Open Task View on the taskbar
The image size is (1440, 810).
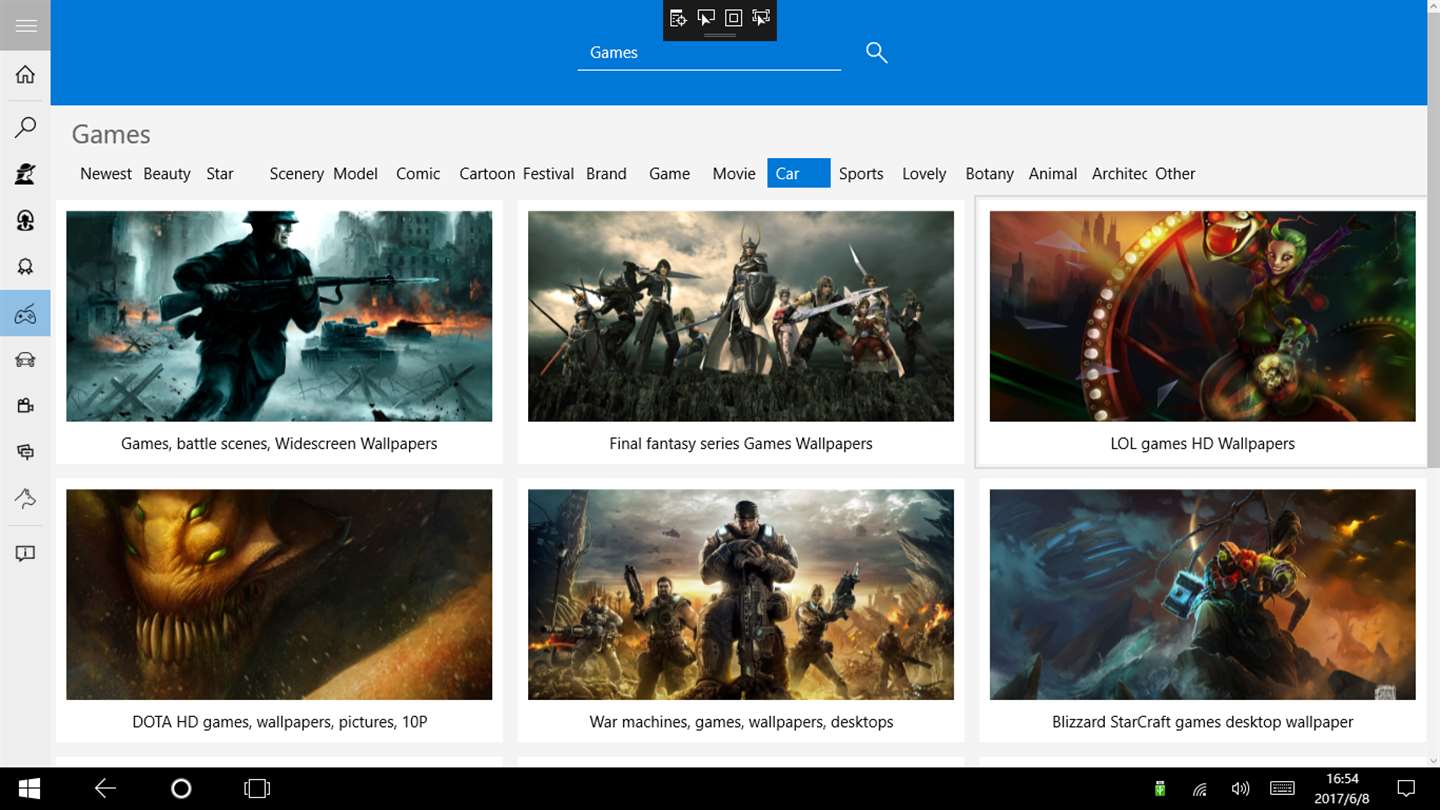click(257, 789)
